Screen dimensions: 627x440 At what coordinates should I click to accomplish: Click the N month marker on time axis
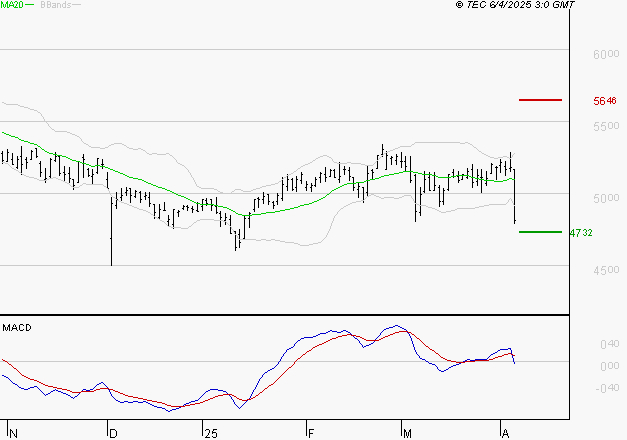[13, 434]
